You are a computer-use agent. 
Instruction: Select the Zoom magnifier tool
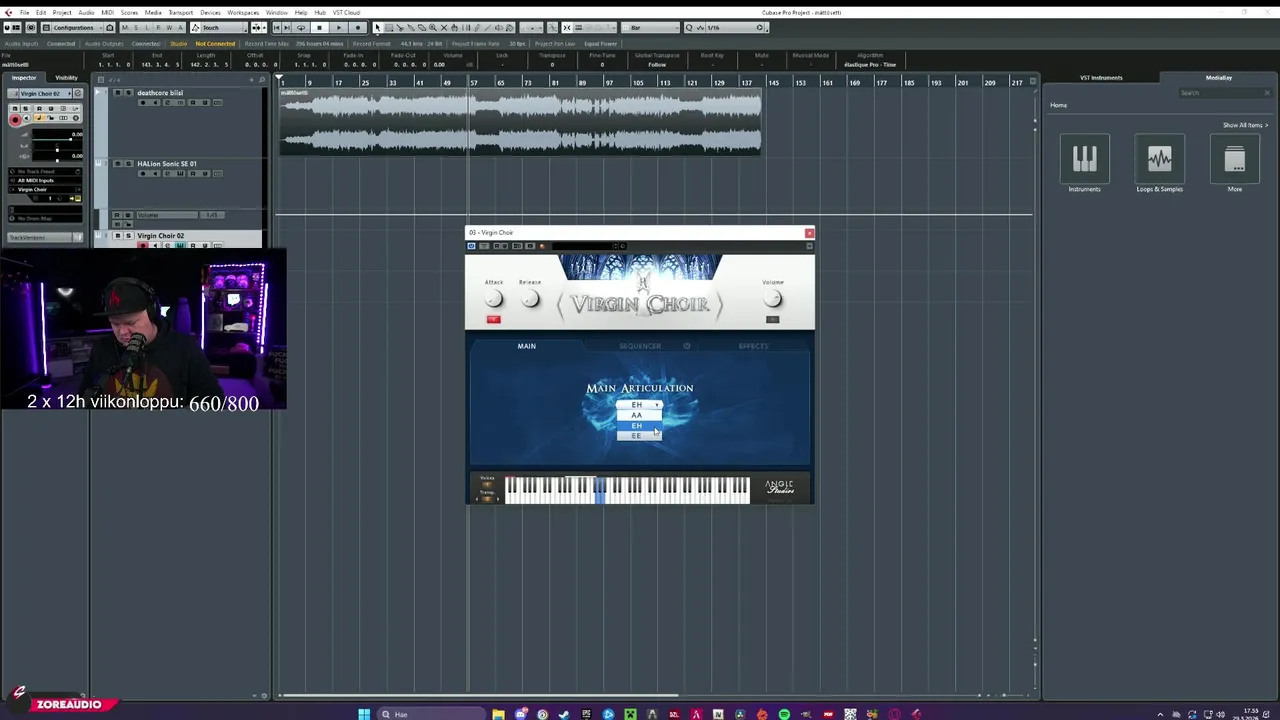click(x=433, y=28)
